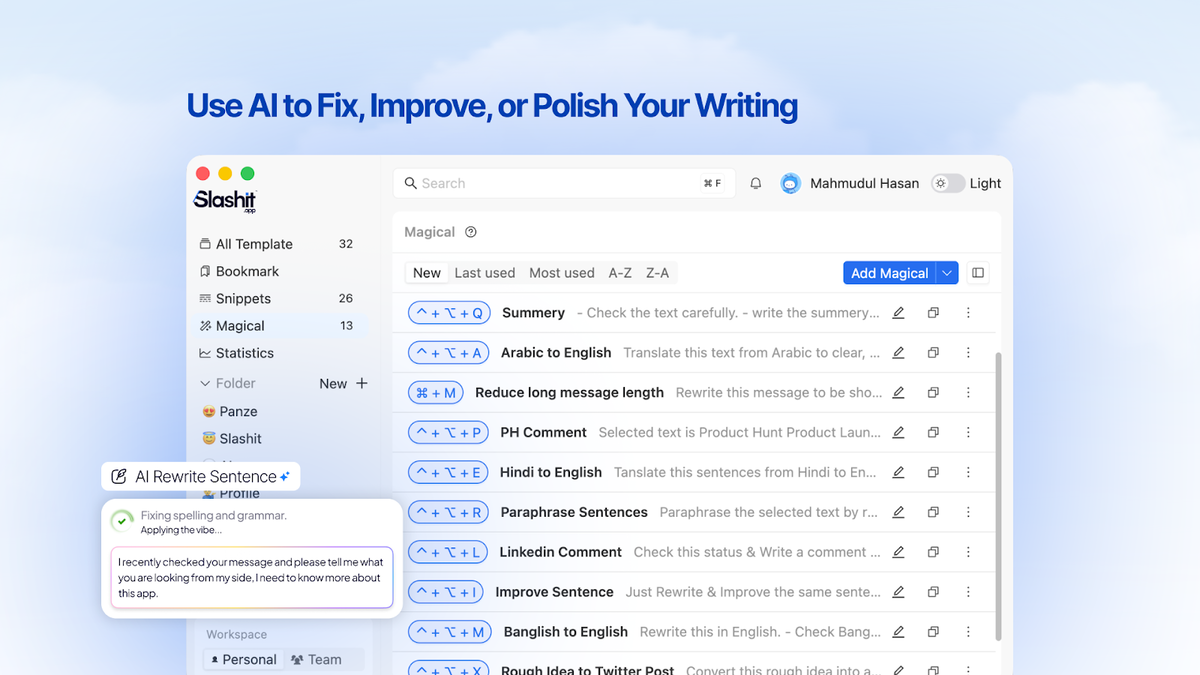This screenshot has height=675, width=1200.
Task: Open the layout panel icon next to Add Magical
Action: pos(977,272)
